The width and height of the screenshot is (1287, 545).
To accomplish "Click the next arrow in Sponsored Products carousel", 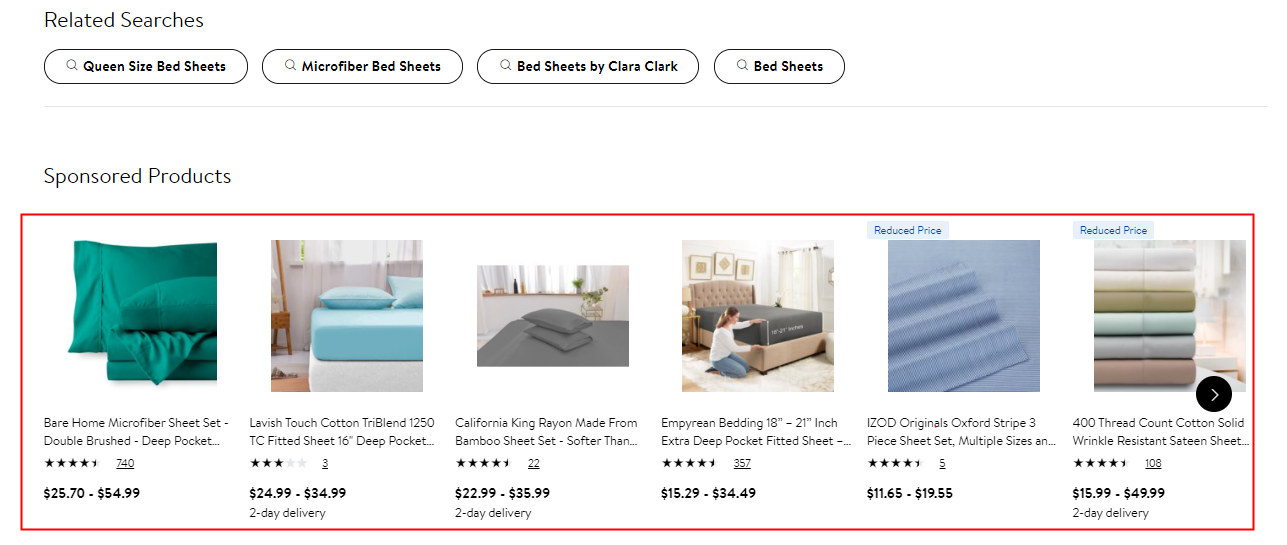I will click(x=1213, y=393).
